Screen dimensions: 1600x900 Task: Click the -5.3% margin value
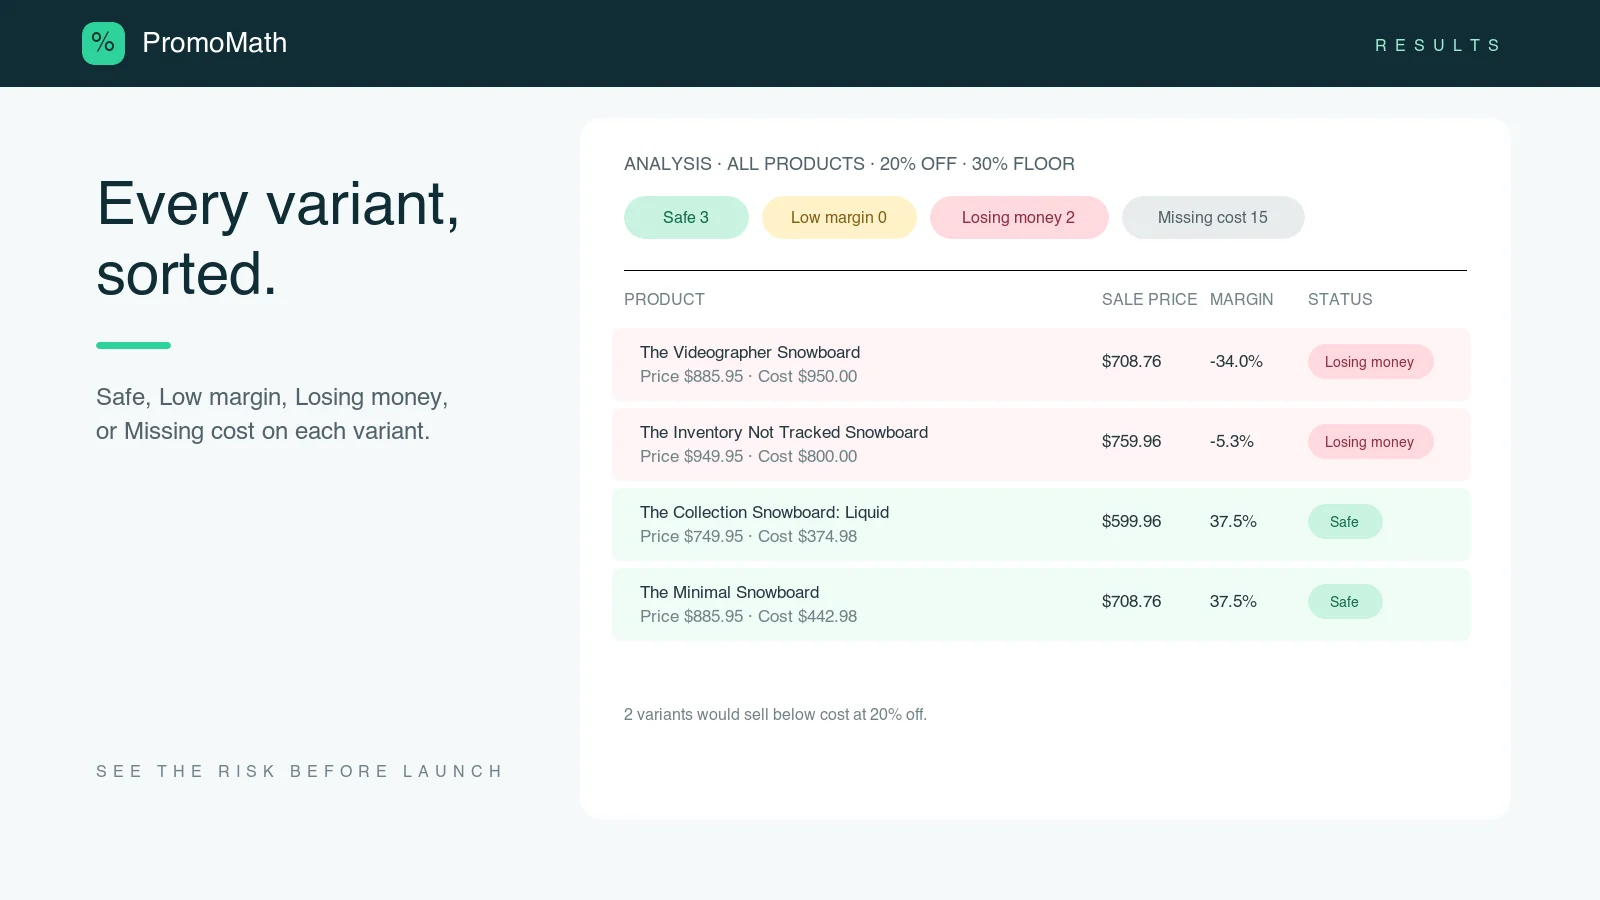[x=1232, y=441]
